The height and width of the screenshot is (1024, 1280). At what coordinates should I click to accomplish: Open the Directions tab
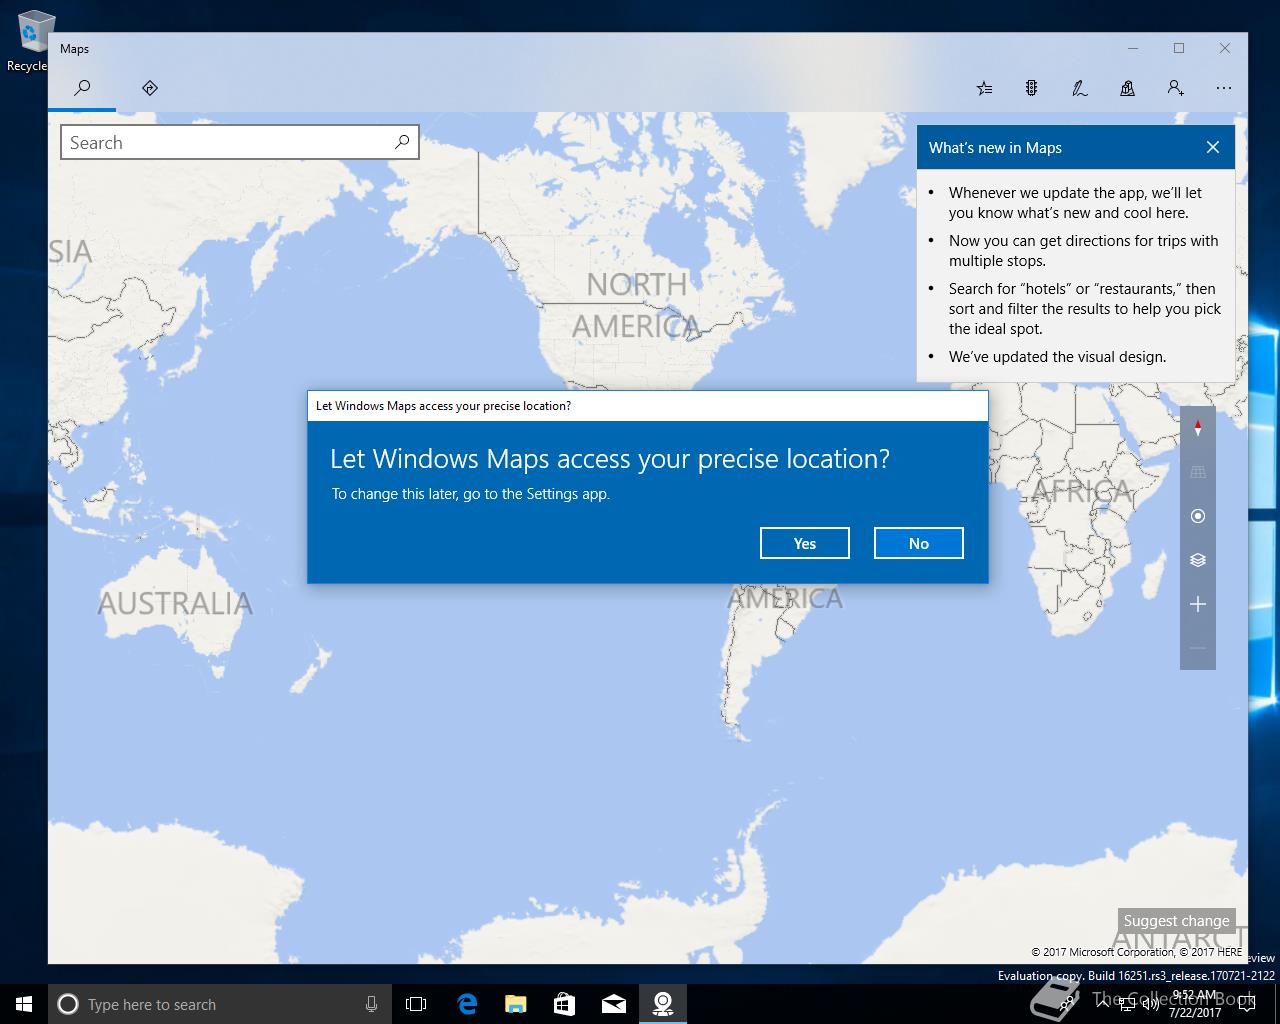(x=150, y=88)
